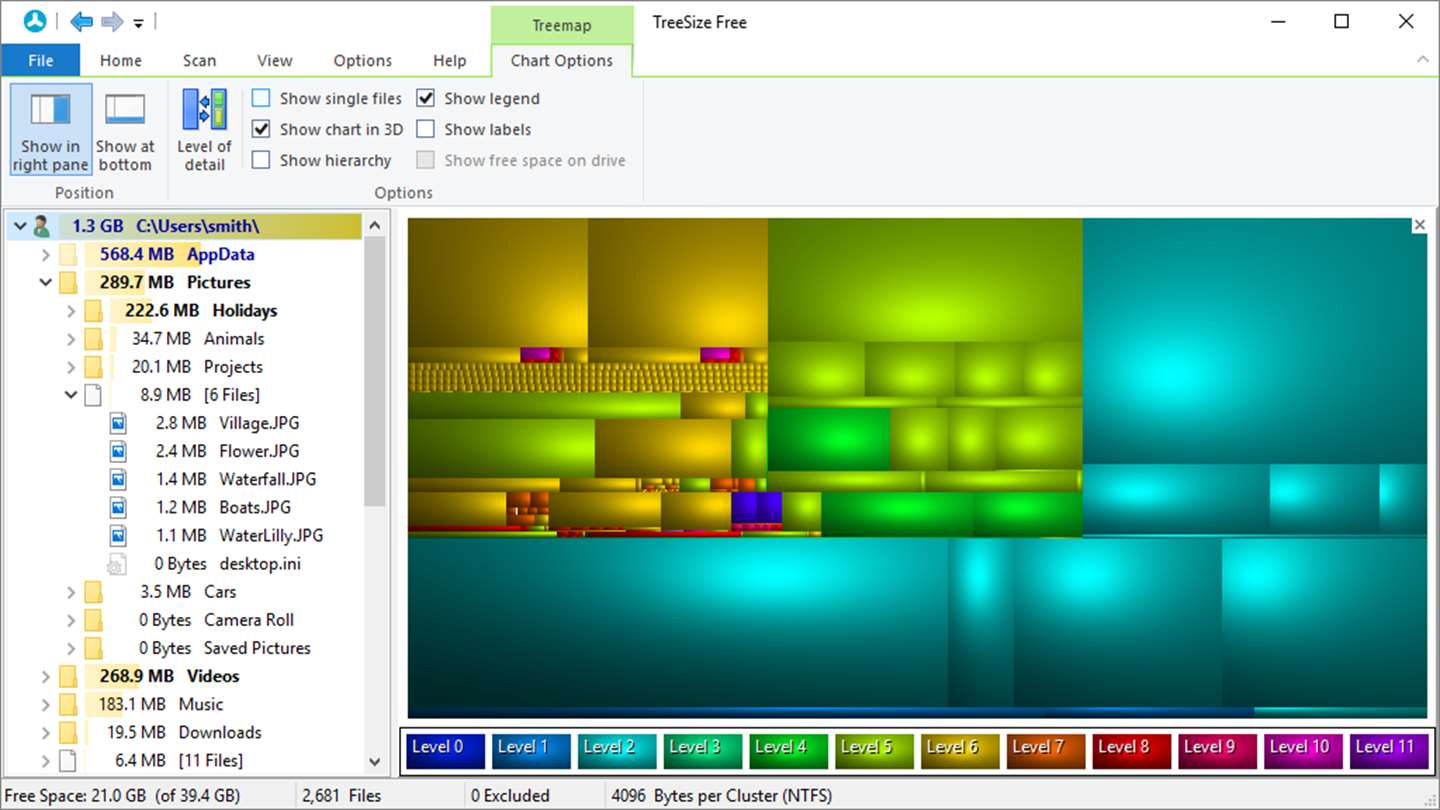Image resolution: width=1440 pixels, height=810 pixels.
Task: Select the [11 Files] tree row
Action: point(184,760)
